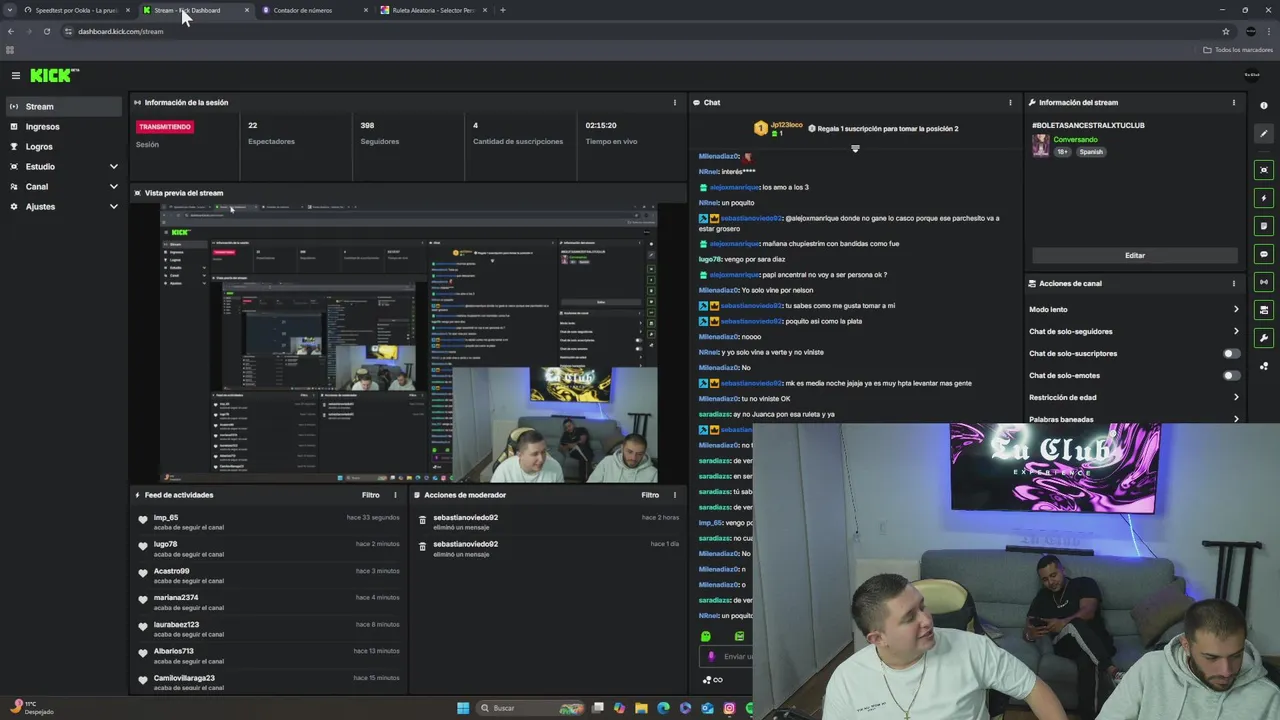This screenshot has width=1280, height=720.
Task: Toggle the broadcast signal widget icon
Action: [x=1264, y=282]
